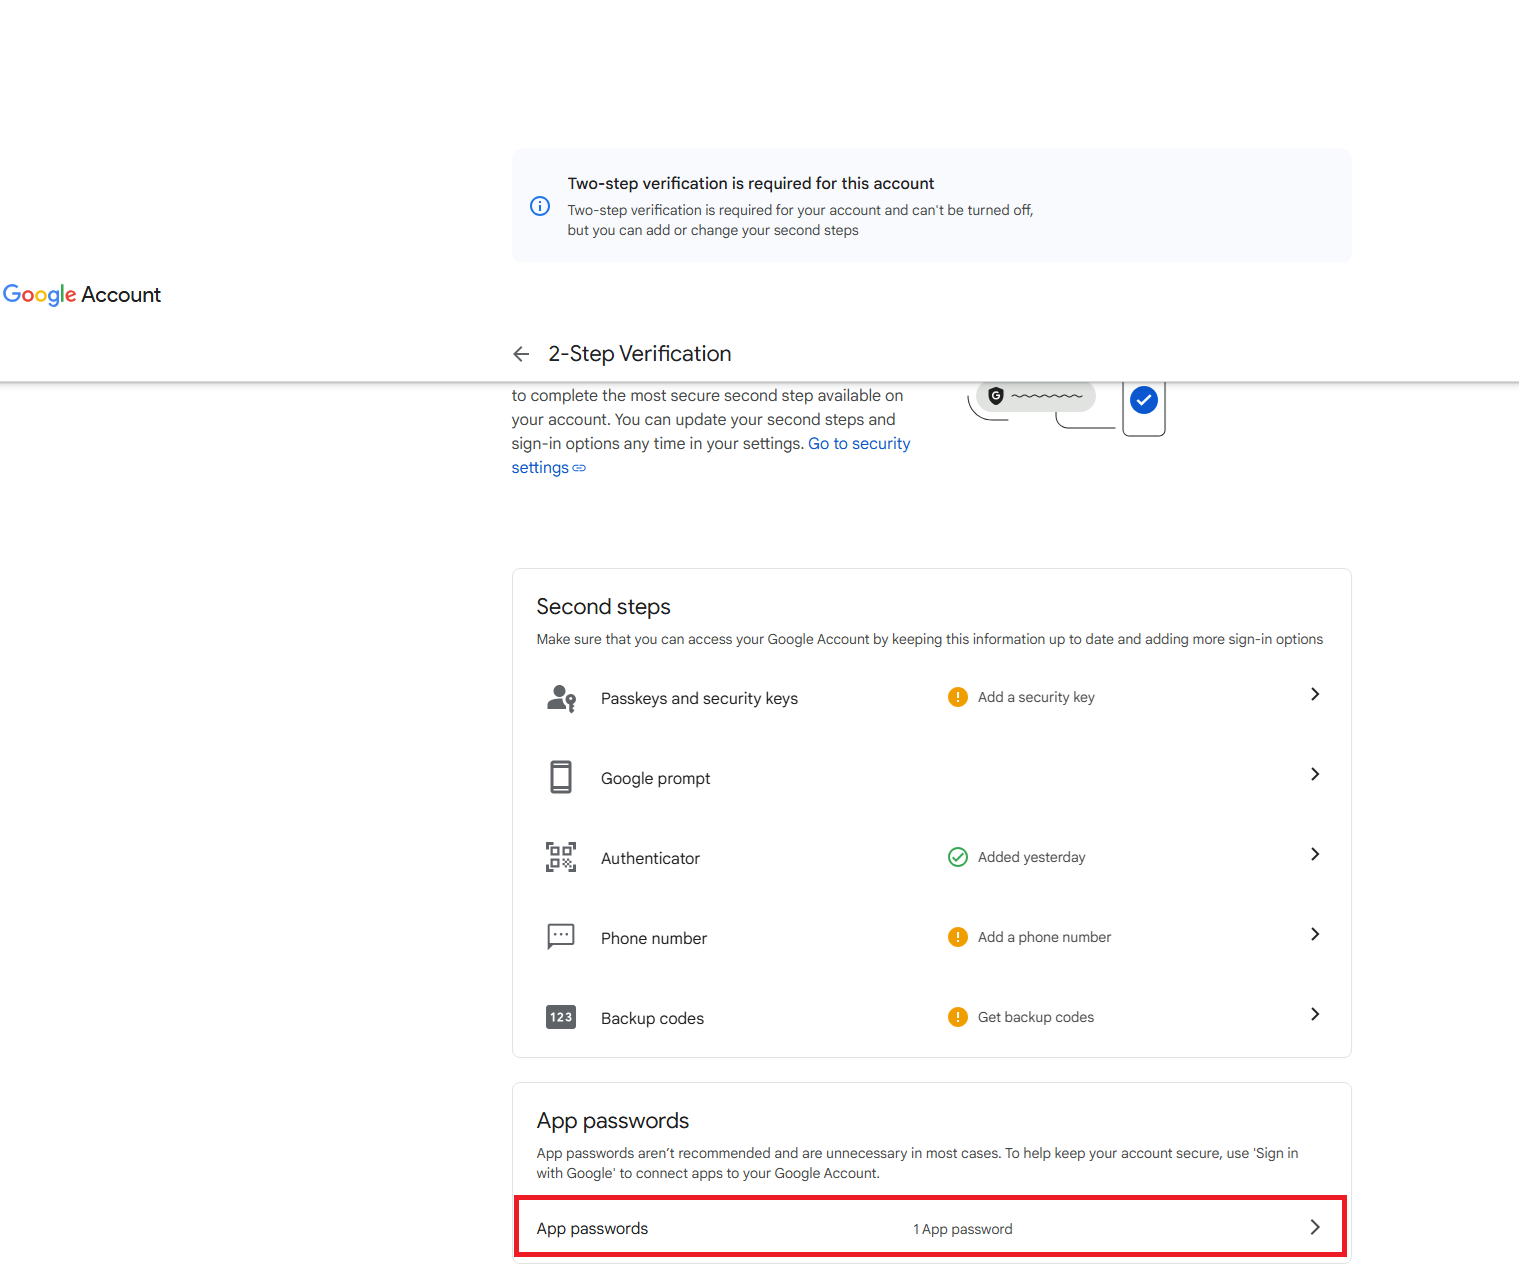Click the blue checkmark badge in illustration

[1143, 400]
